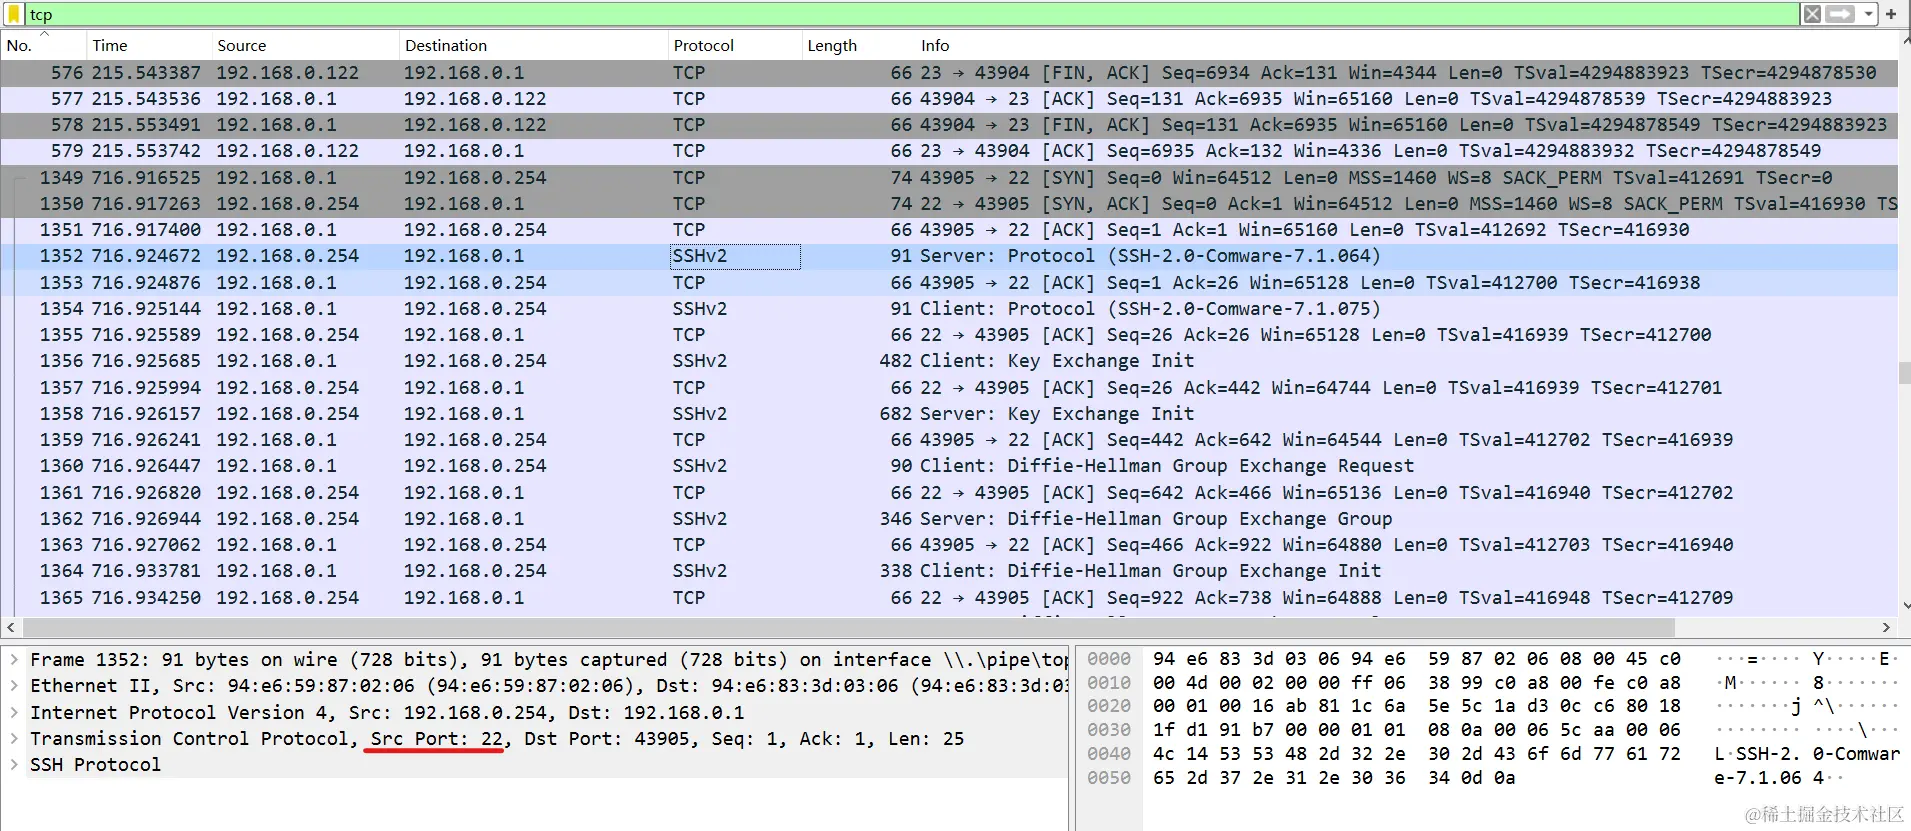This screenshot has height=831, width=1911.
Task: Open the display filter bookmark menu
Action: [14, 14]
